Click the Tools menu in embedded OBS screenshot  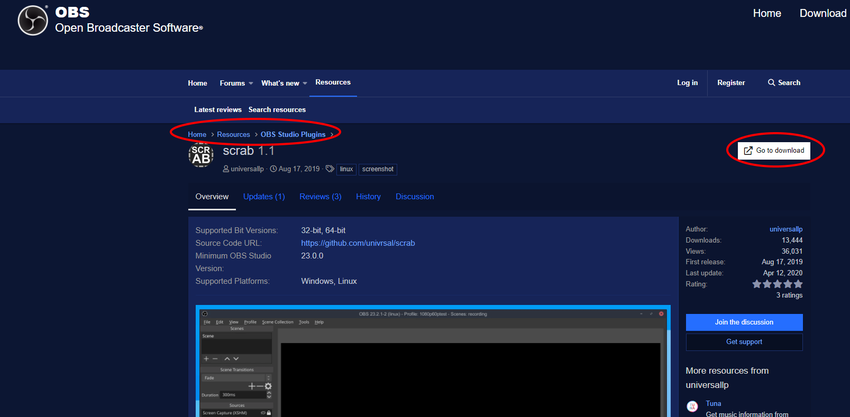point(304,322)
